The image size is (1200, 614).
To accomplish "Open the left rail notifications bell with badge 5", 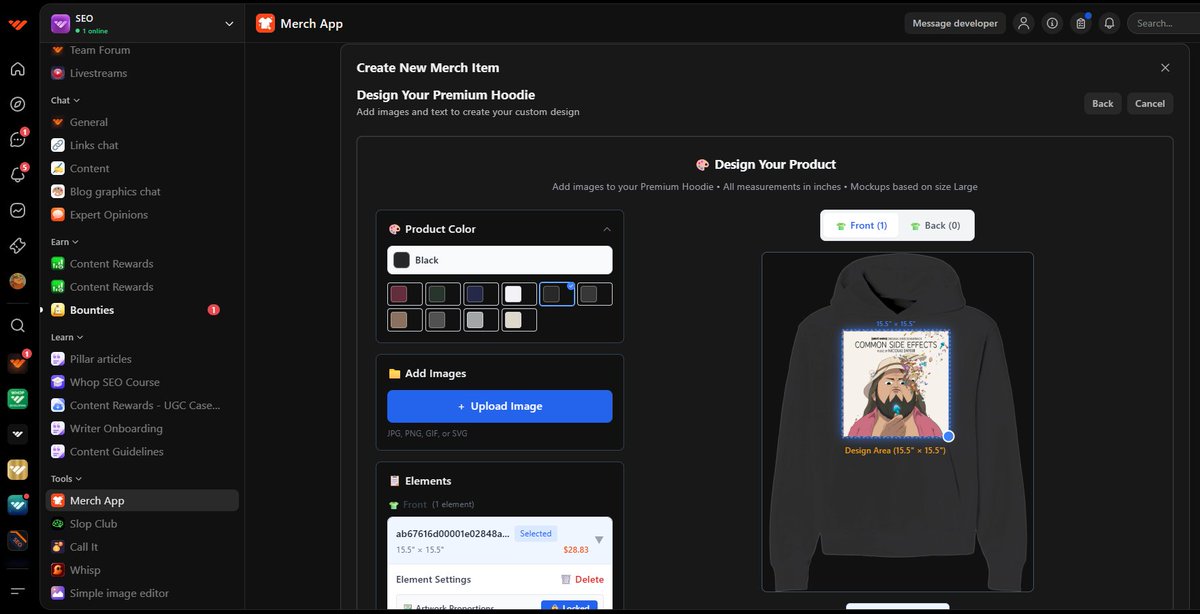I will pos(17,174).
